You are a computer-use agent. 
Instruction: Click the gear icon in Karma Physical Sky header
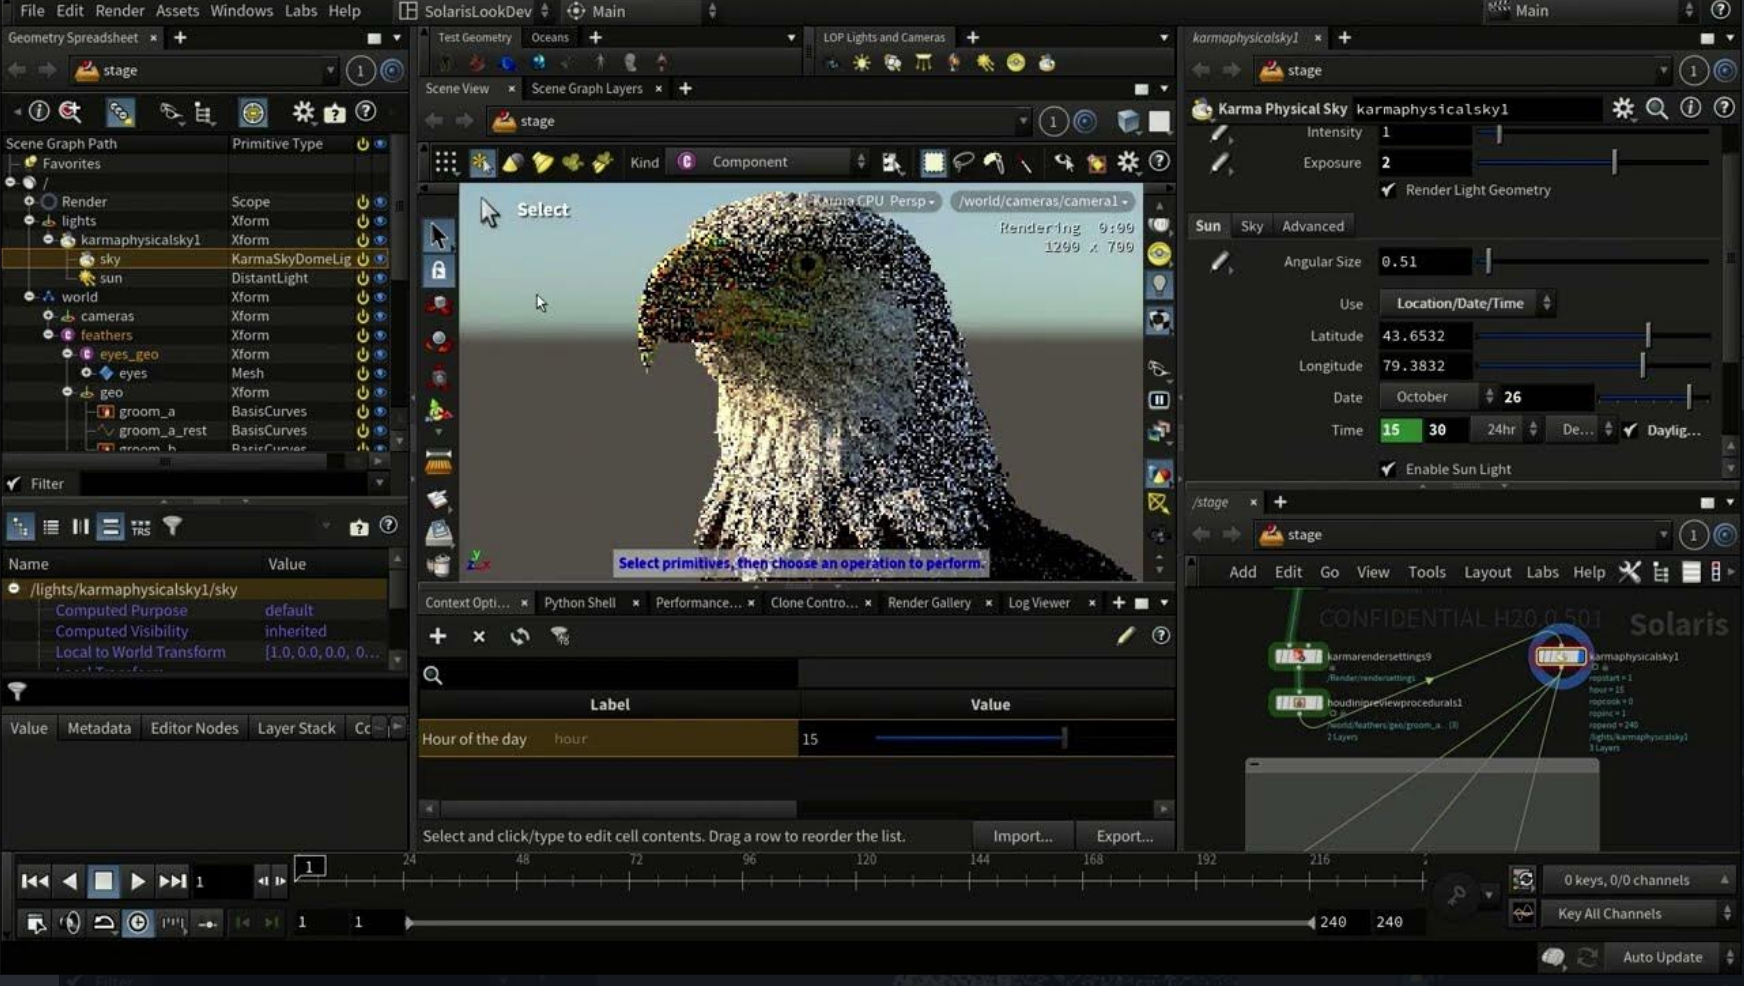[x=1622, y=108]
